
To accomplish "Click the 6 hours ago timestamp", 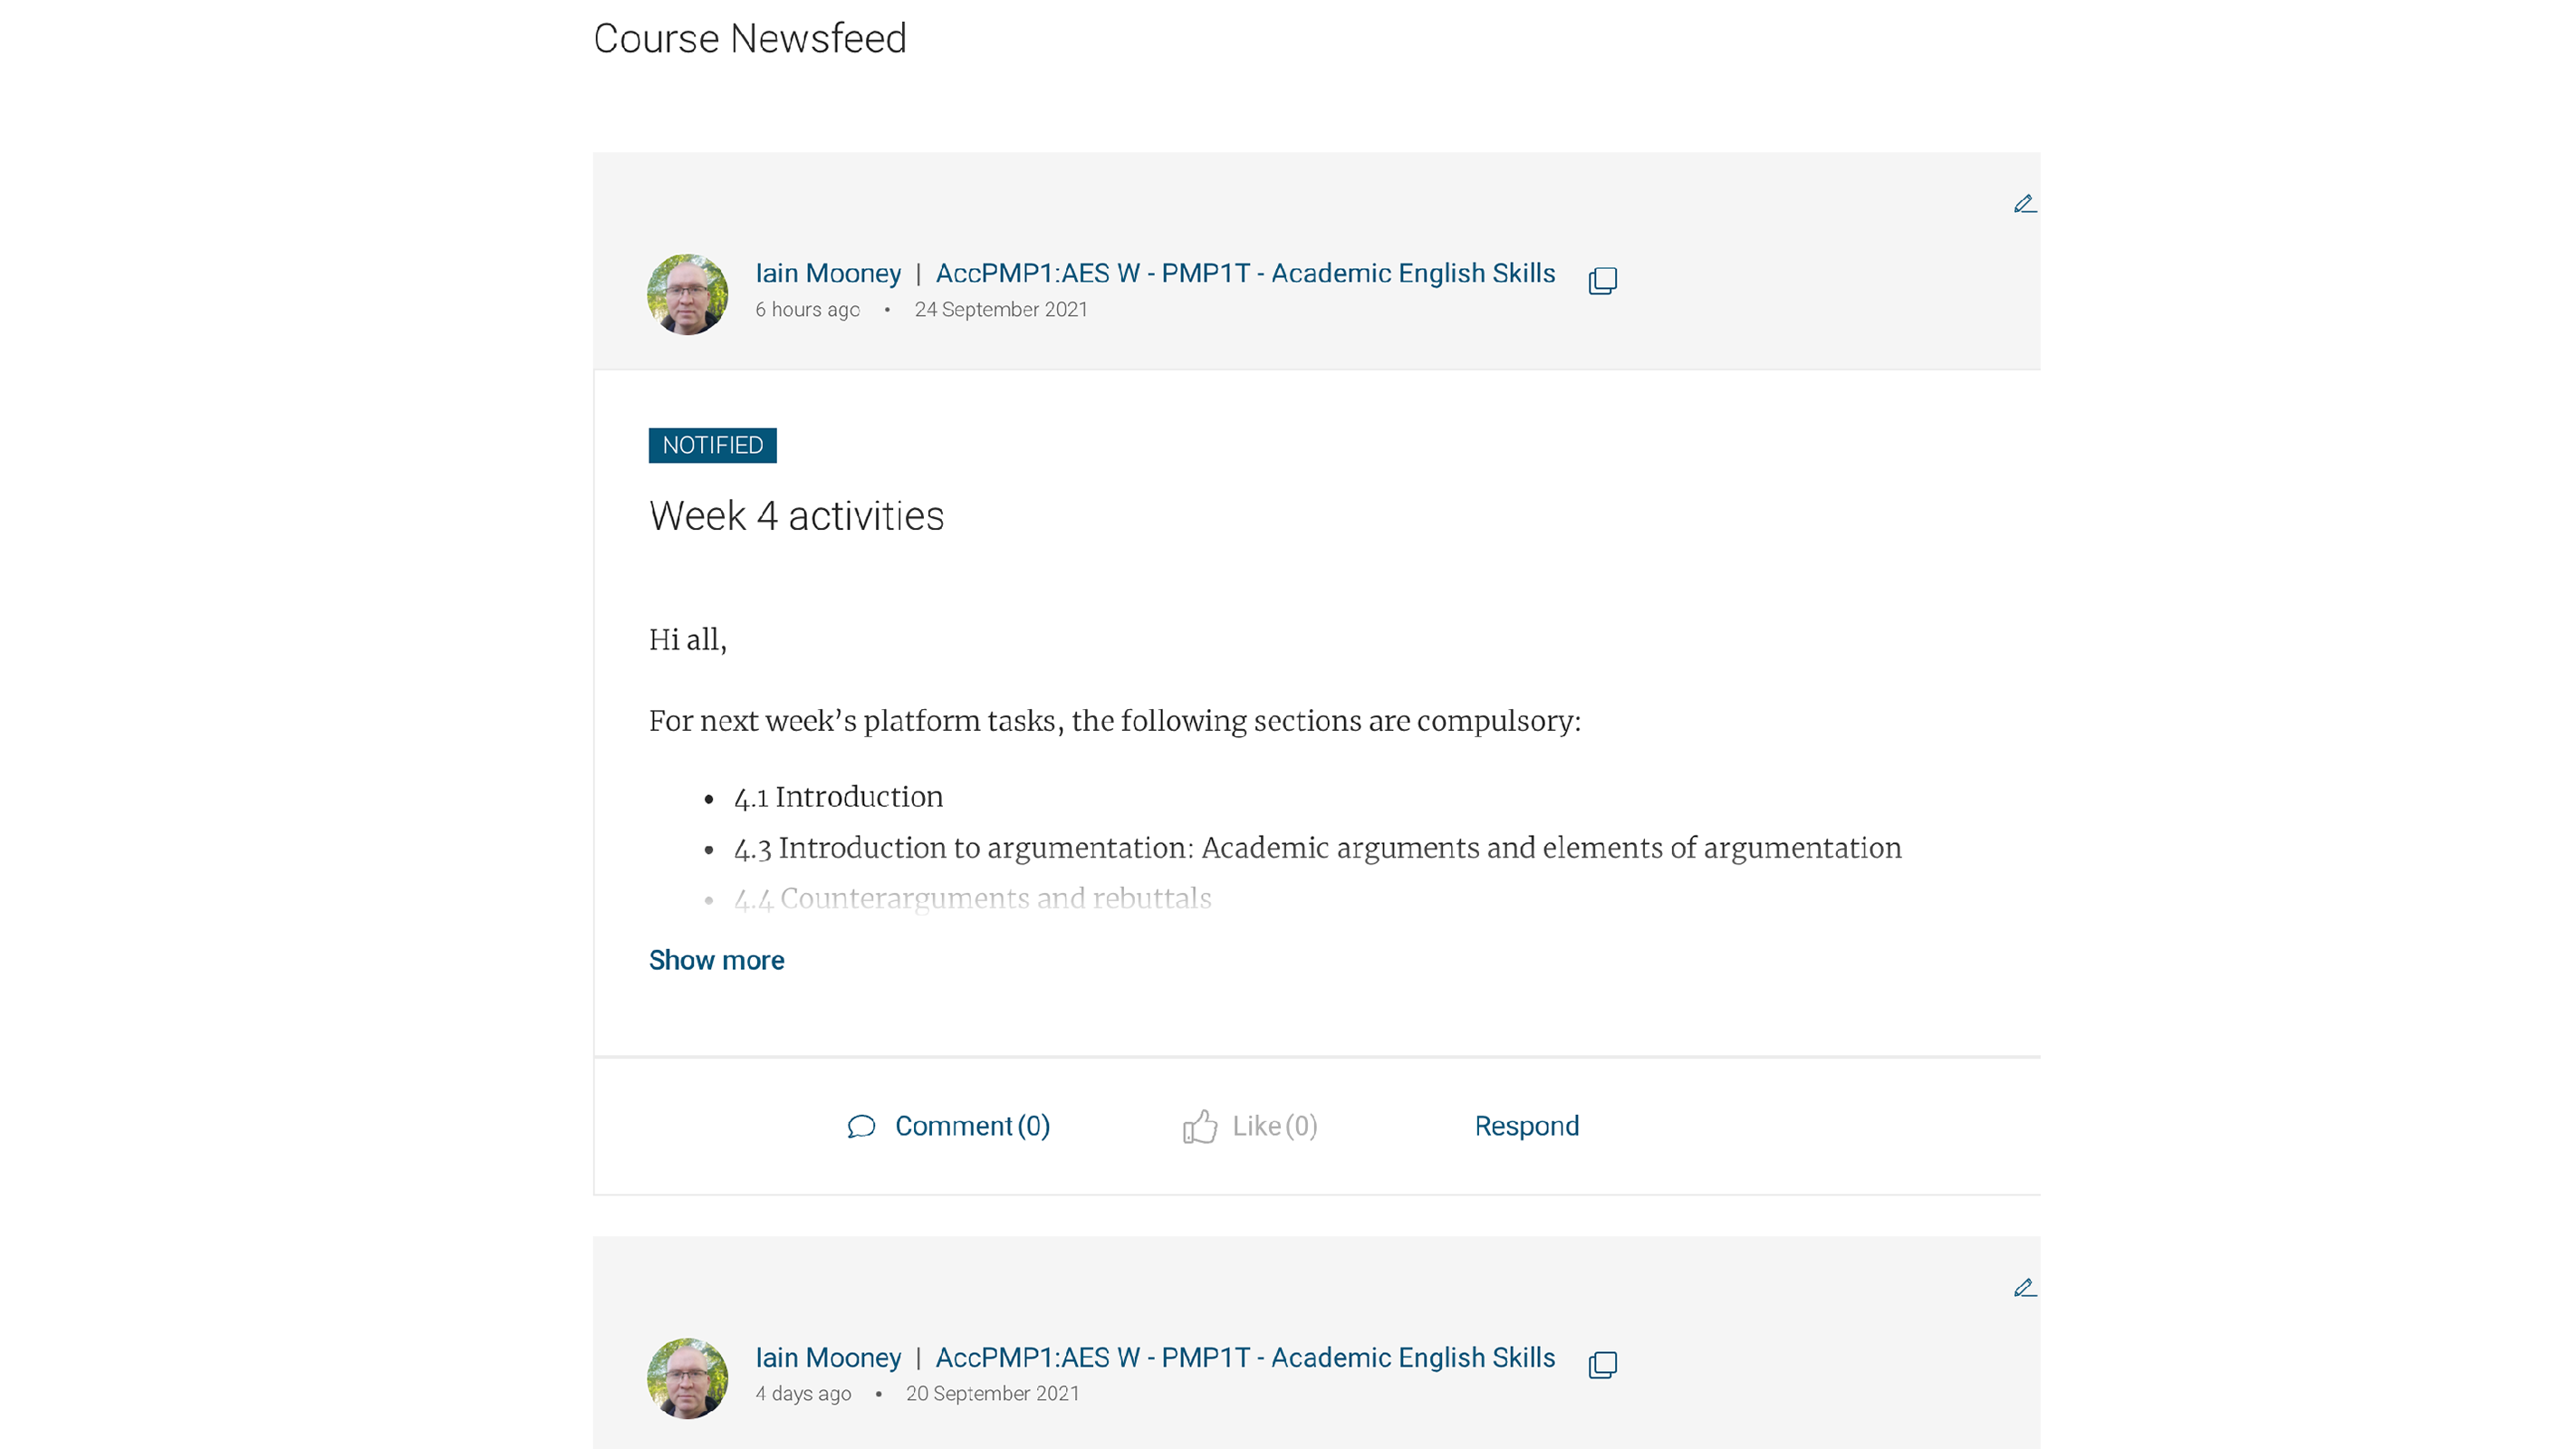I will pos(807,310).
